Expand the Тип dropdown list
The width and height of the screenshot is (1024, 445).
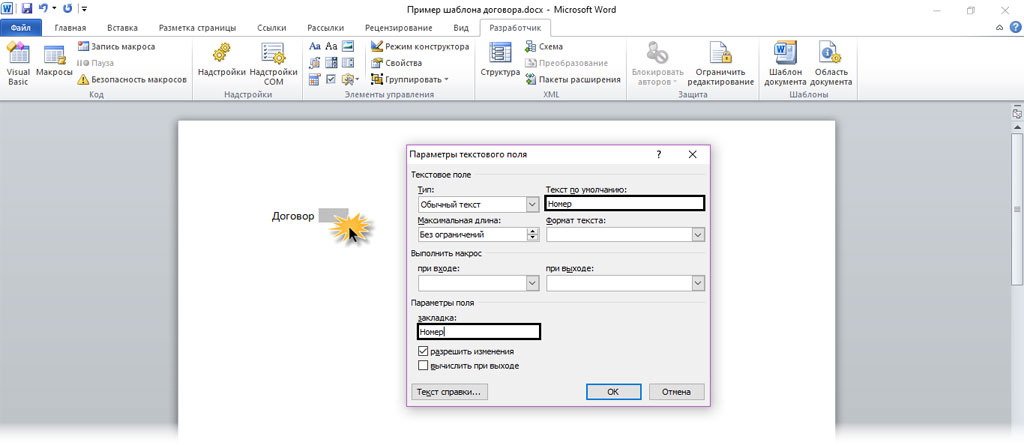[x=532, y=205]
